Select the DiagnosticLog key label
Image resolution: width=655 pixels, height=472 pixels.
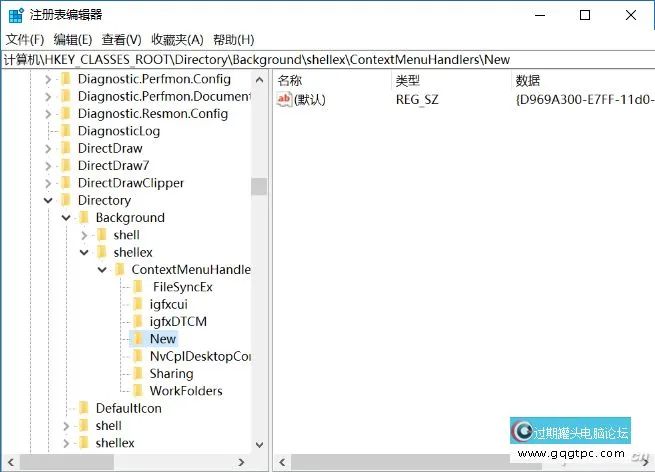coord(119,131)
